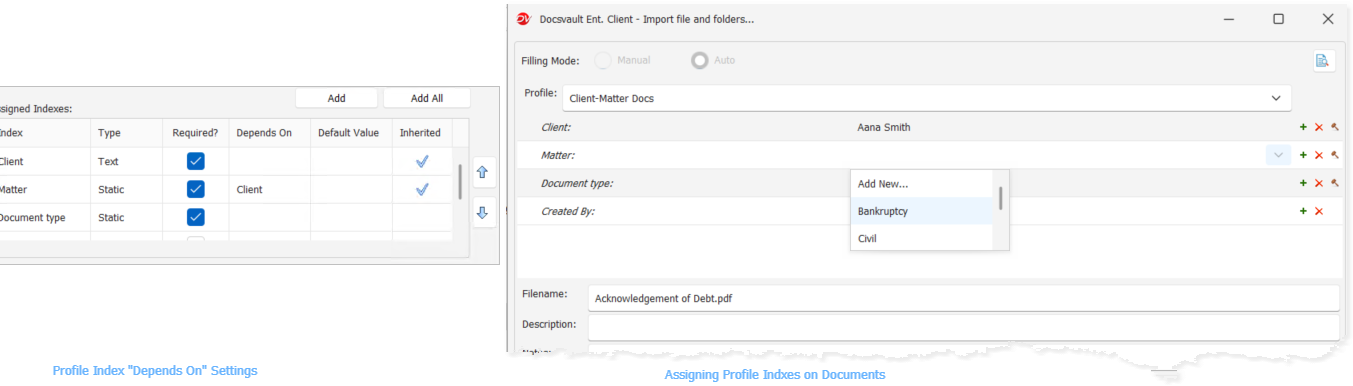This screenshot has height=386, width=1353.
Task: Click the Default Value column header
Action: (348, 133)
